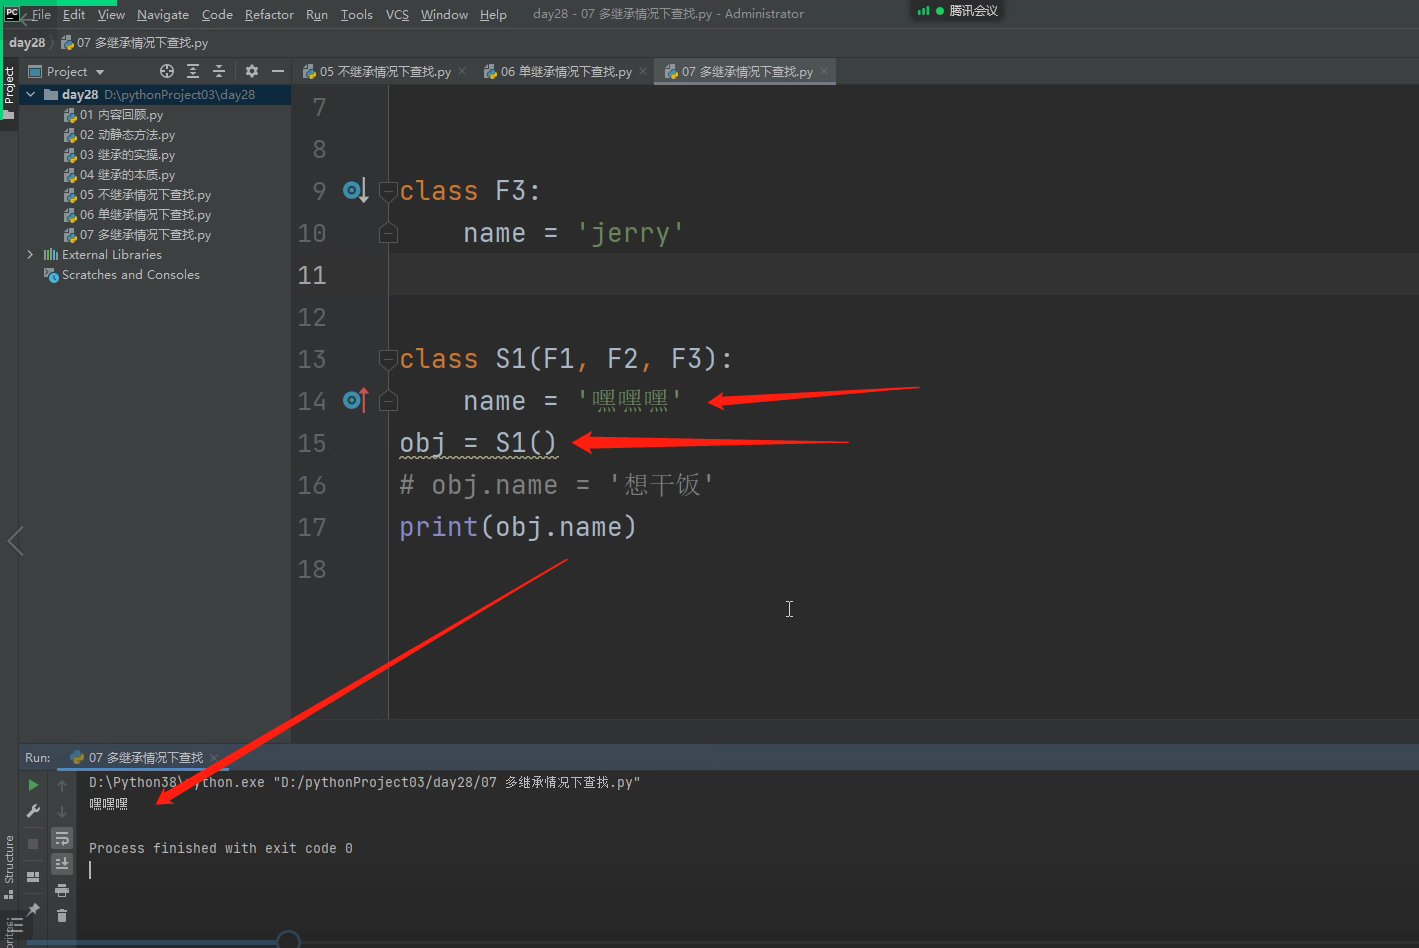Close the Run tab 07 多继承情况下查找
This screenshot has height=948, width=1419.
(x=213, y=758)
